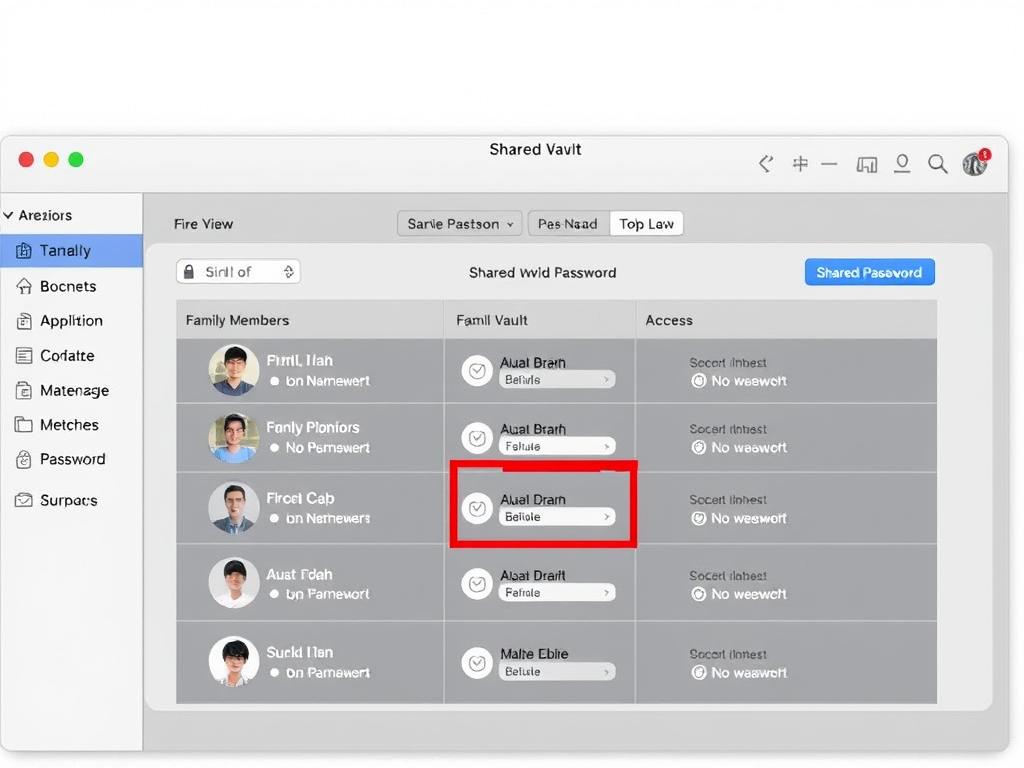1024x768 pixels.
Task: Open Metches in the sidebar
Action: tap(71, 425)
